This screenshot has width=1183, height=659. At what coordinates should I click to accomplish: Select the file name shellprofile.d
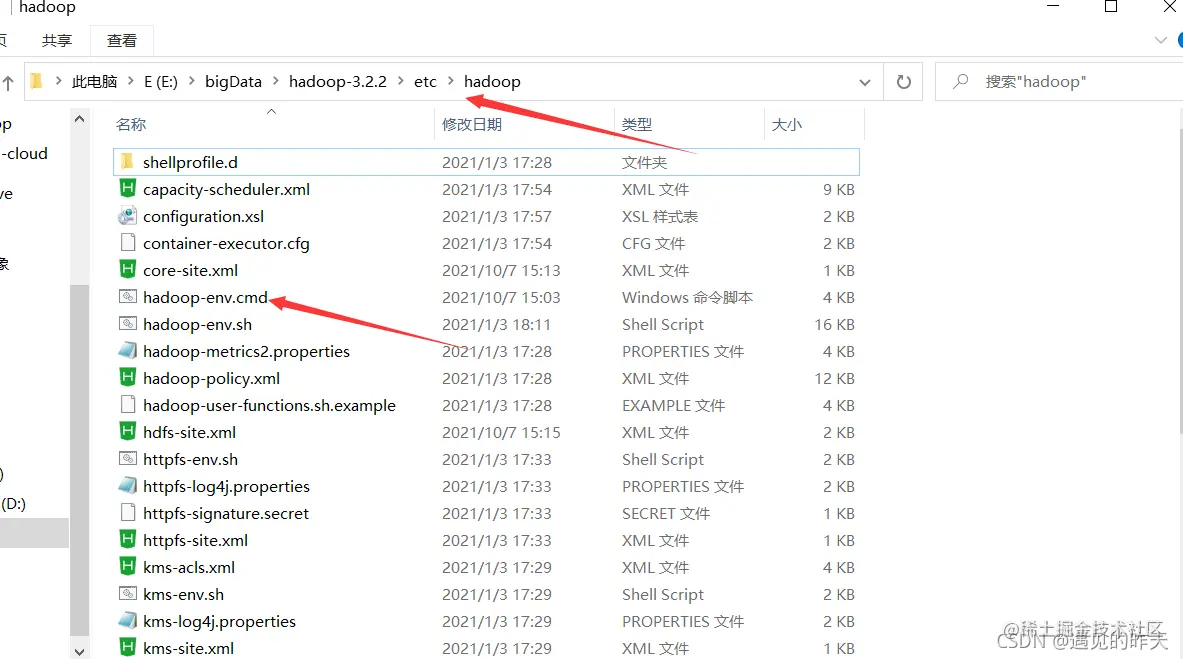(190, 162)
